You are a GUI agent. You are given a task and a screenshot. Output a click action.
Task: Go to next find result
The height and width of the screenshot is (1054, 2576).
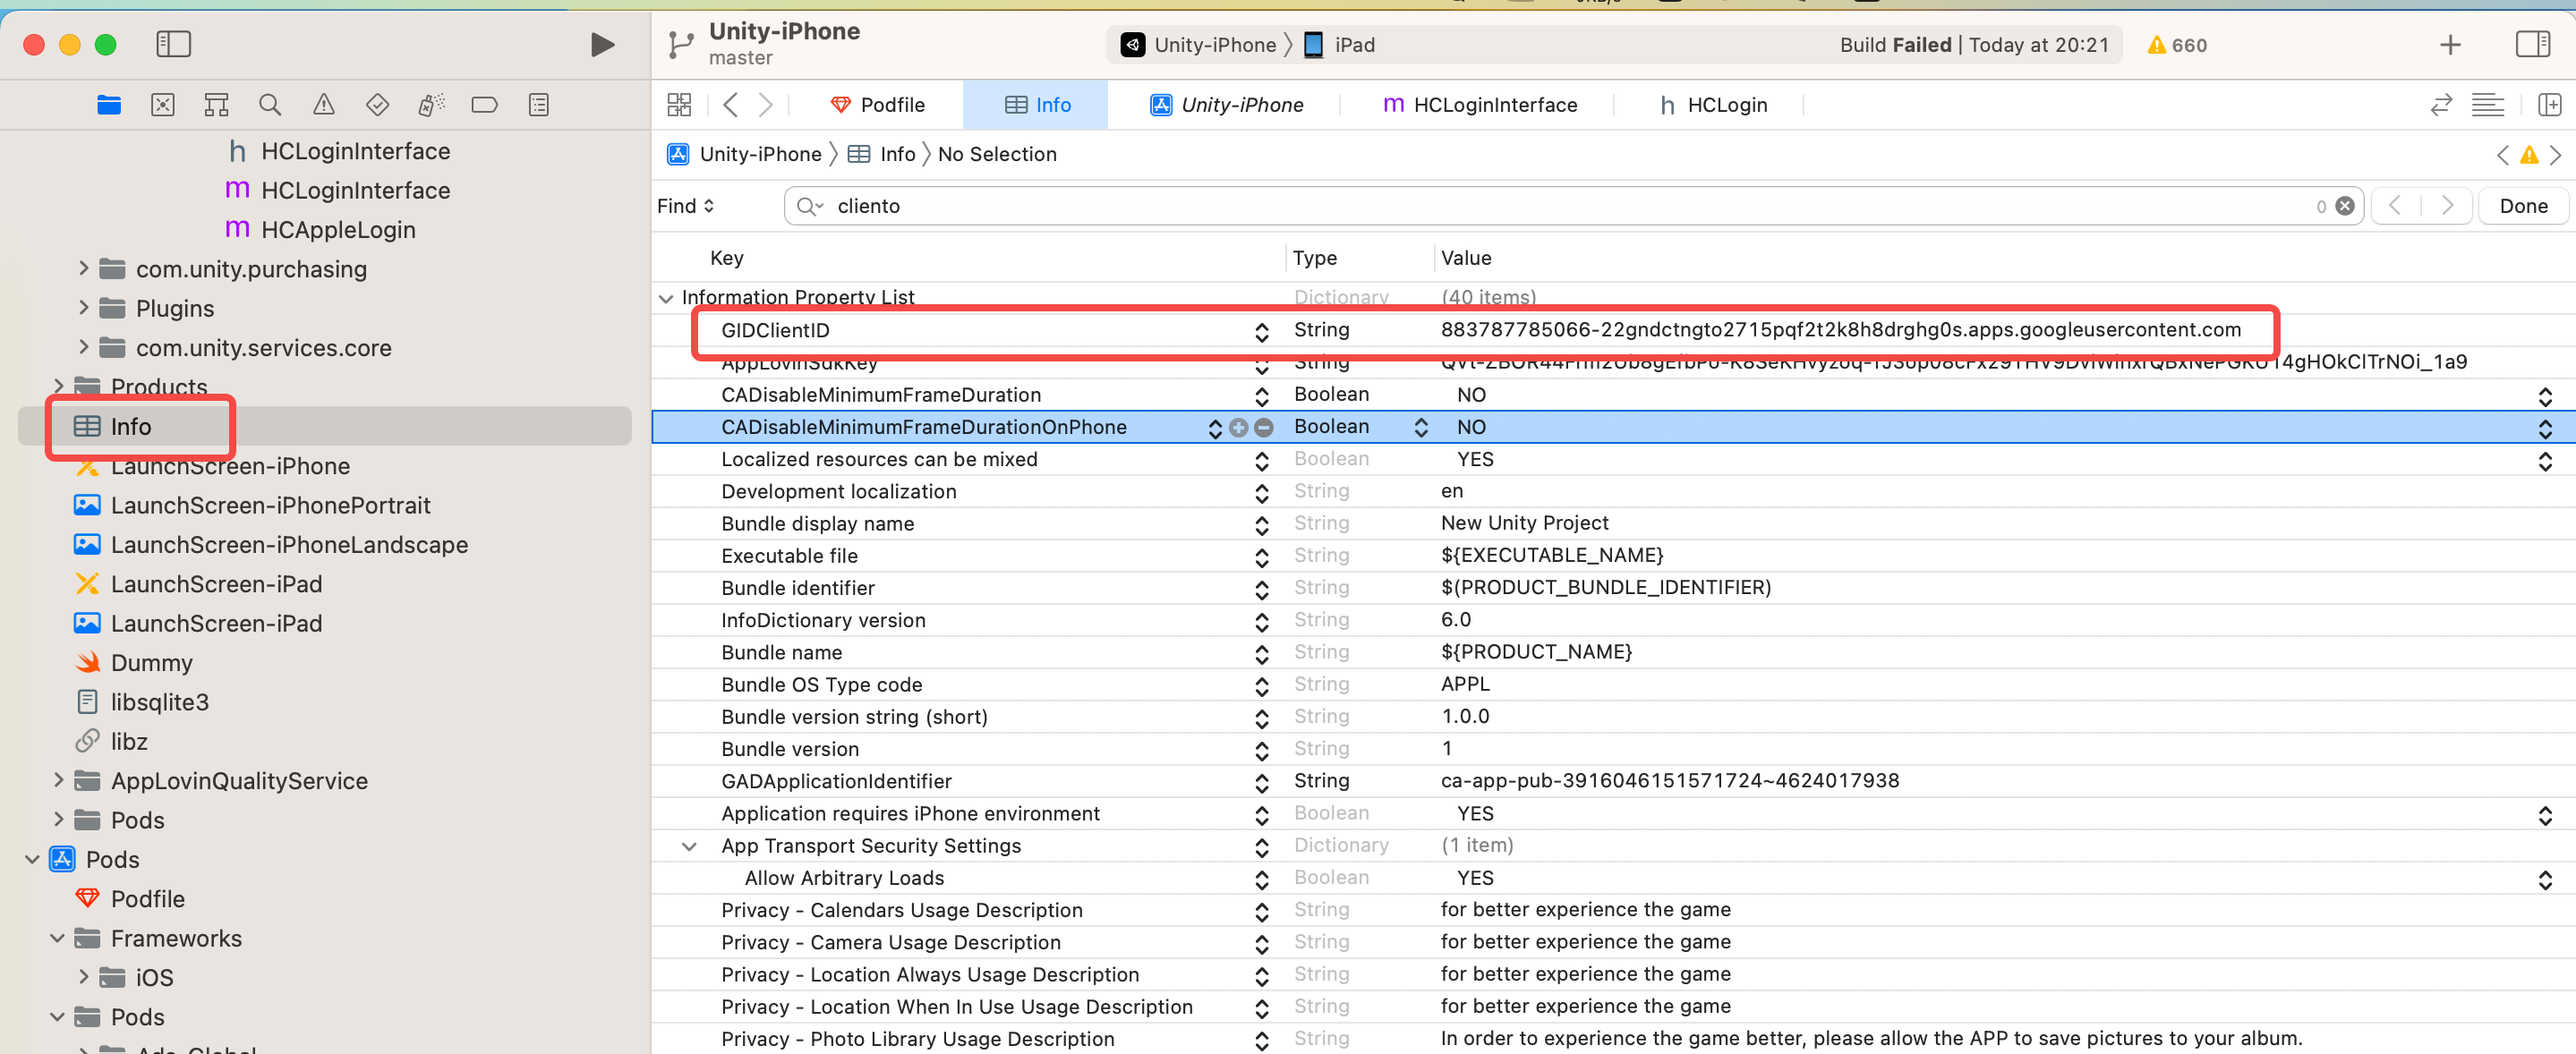(2447, 206)
